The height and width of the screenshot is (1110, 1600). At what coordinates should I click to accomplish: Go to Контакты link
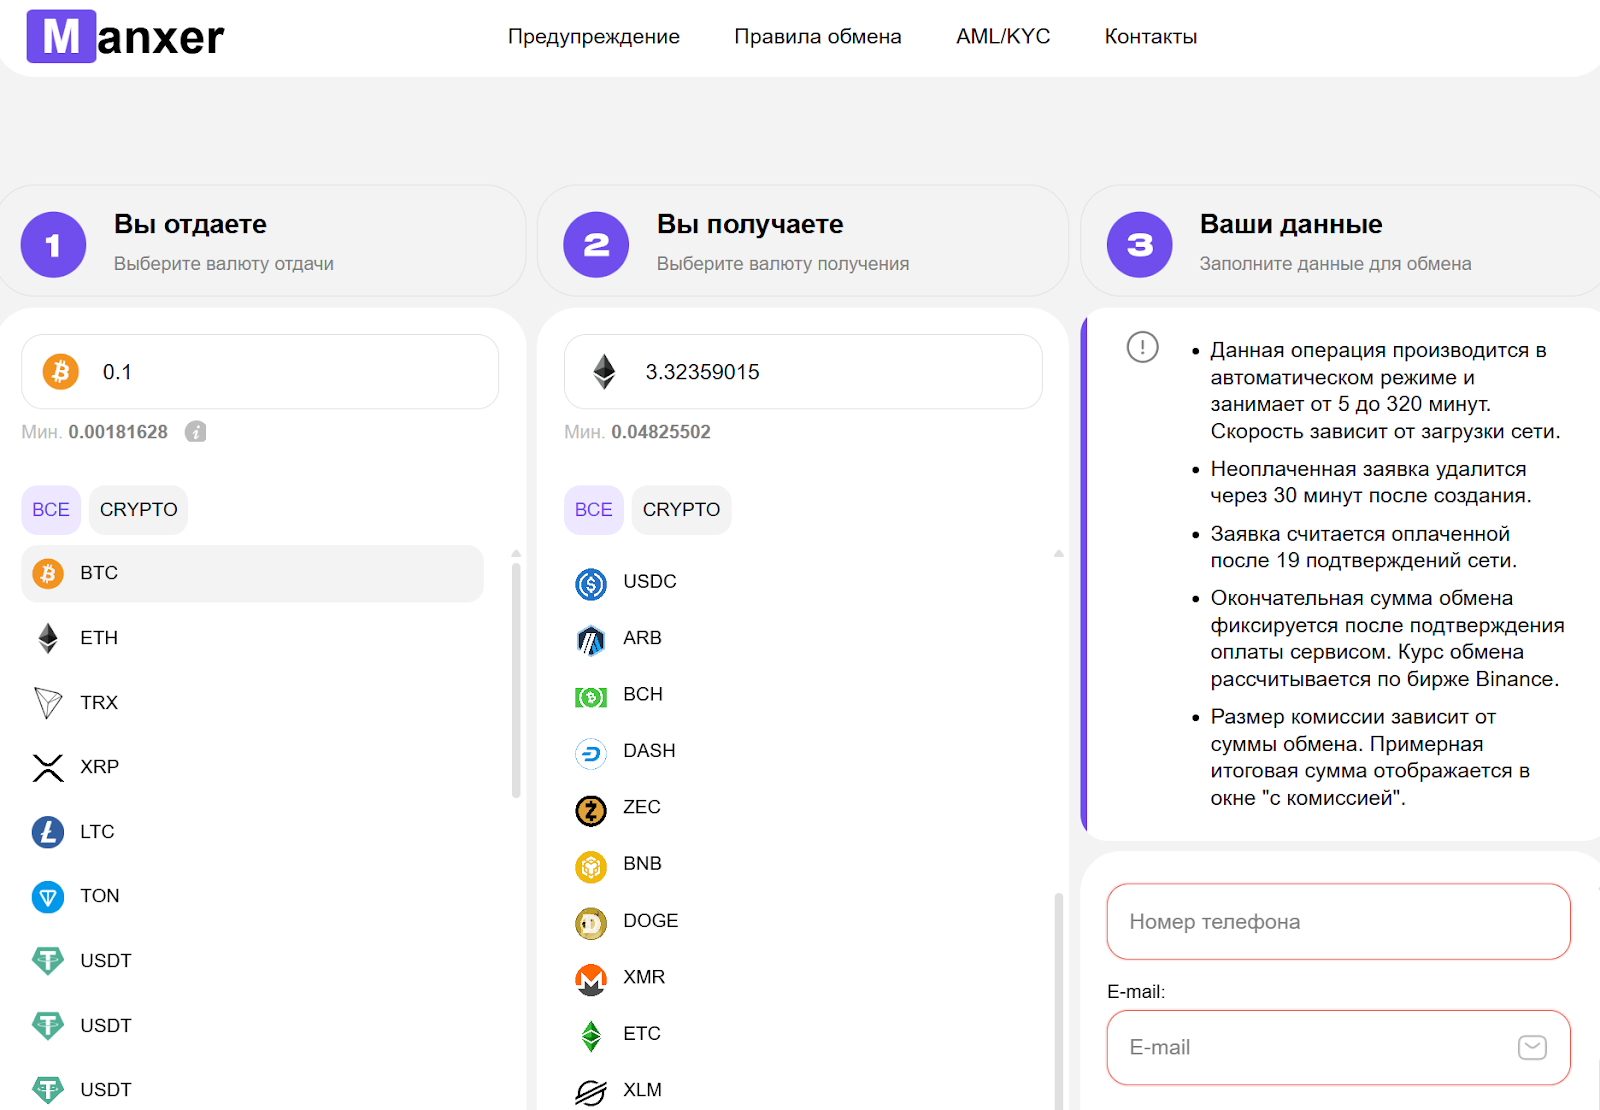click(1150, 37)
